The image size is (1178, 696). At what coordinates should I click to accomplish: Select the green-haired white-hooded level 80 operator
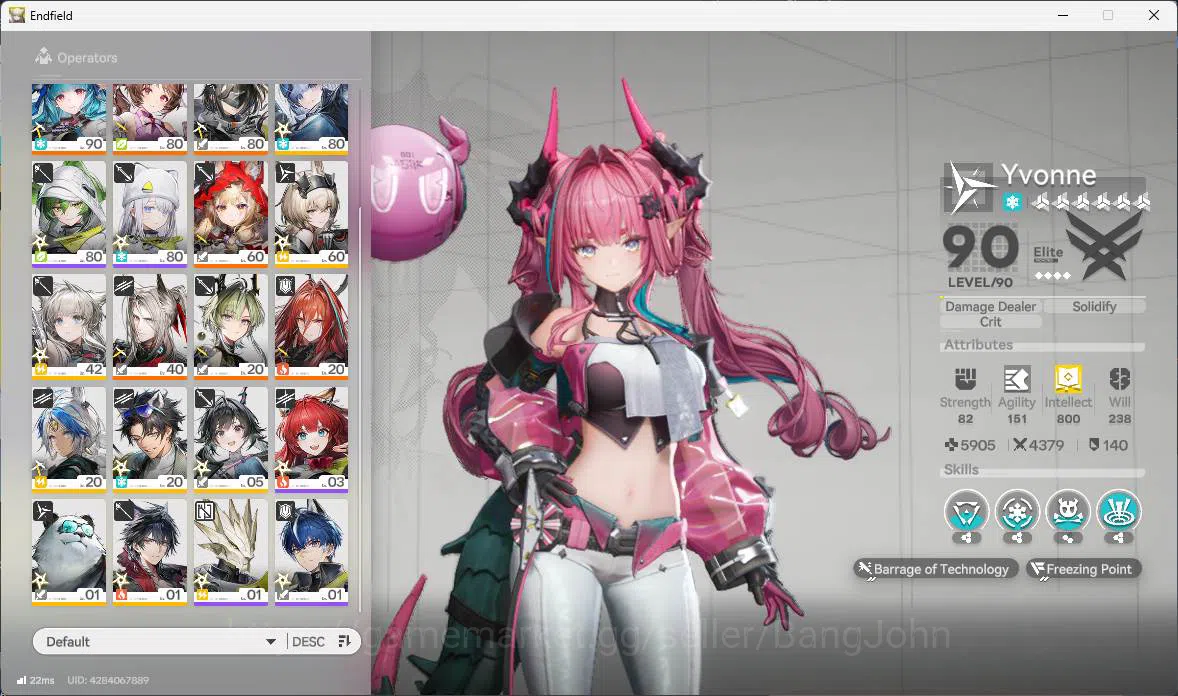(69, 213)
